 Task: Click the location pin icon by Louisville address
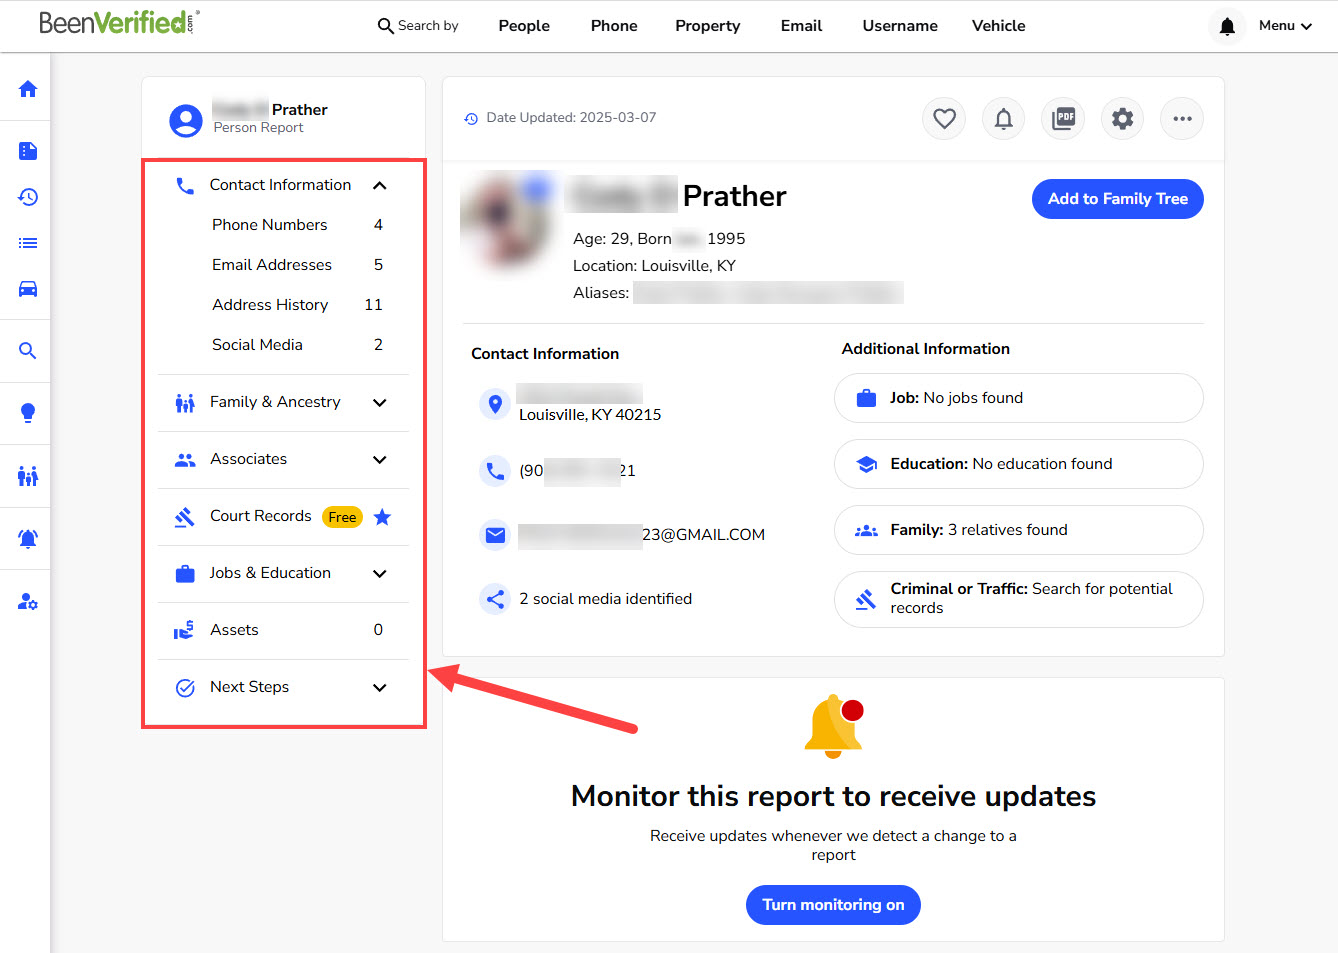tap(495, 404)
